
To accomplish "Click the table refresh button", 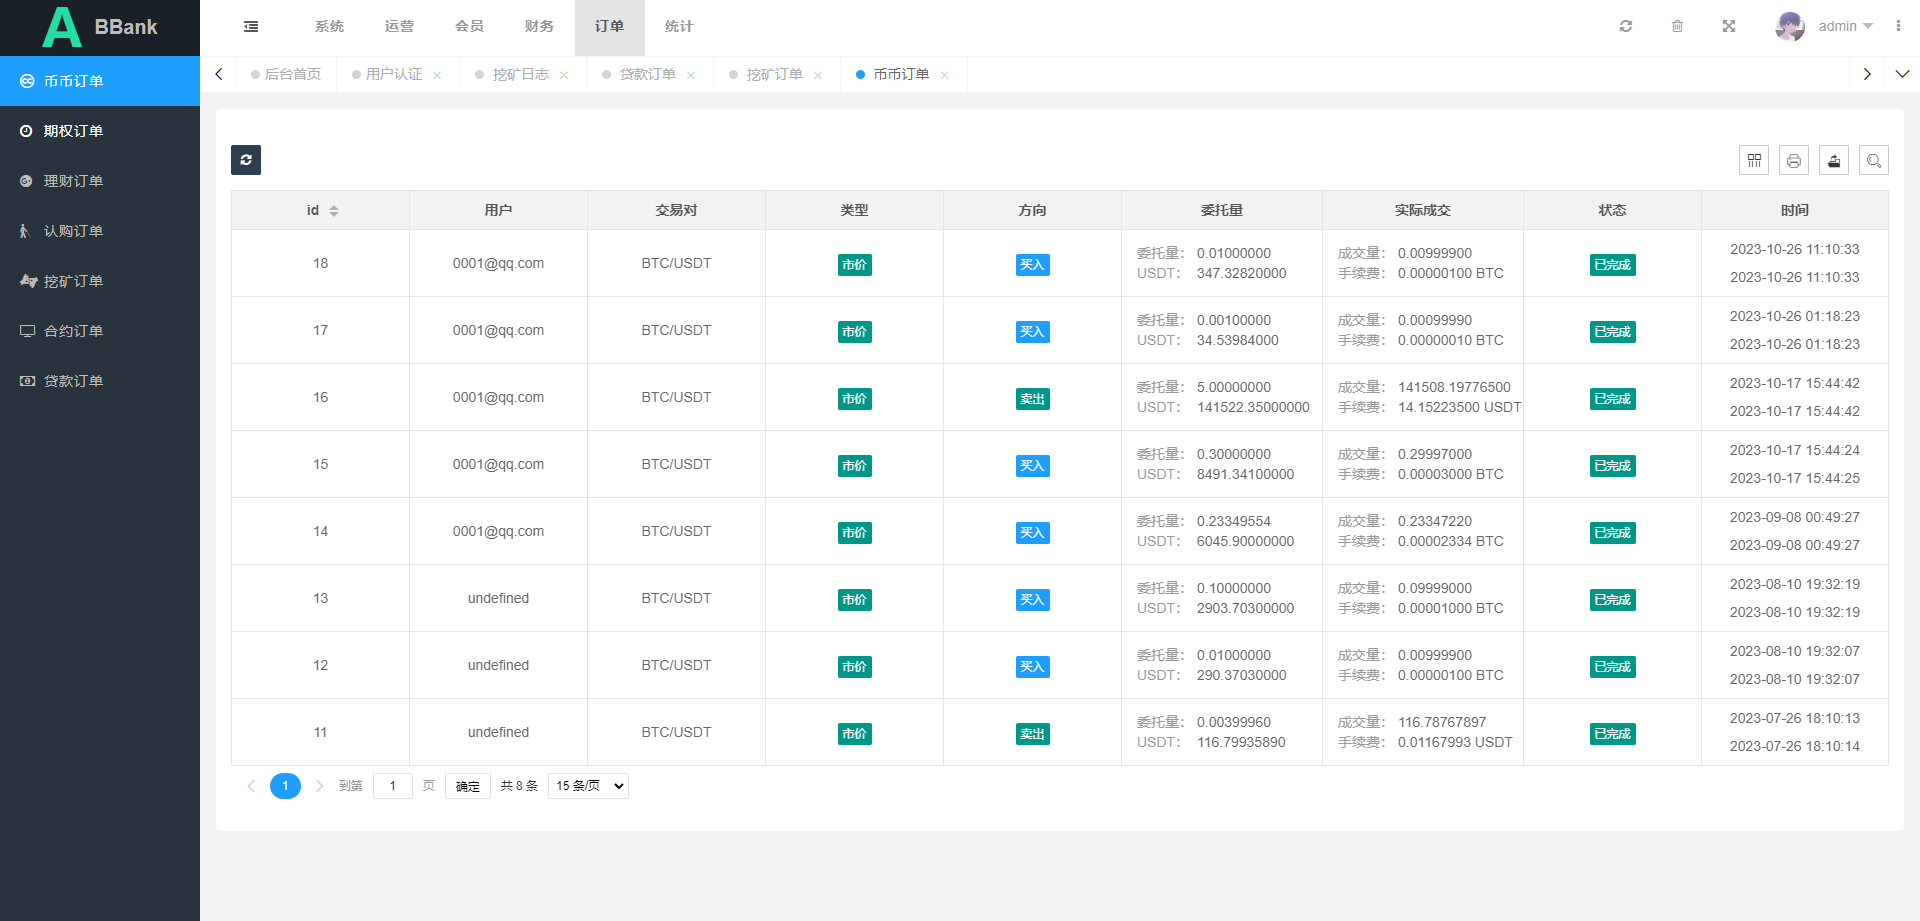I will point(246,160).
